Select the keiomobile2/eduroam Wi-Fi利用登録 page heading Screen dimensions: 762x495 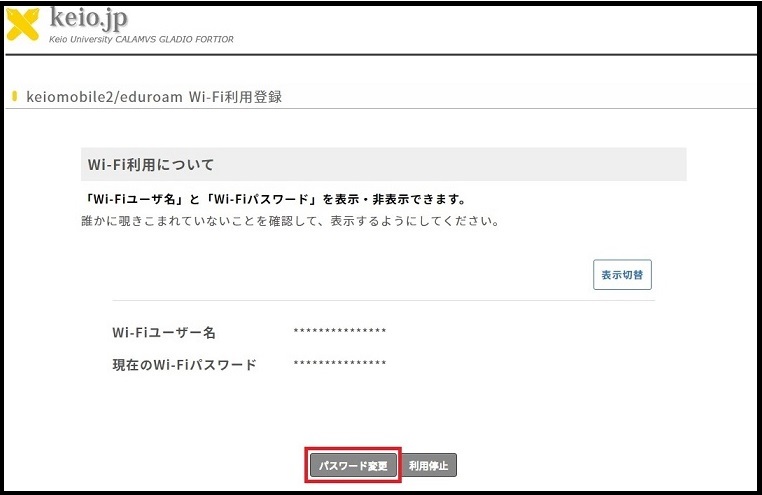coord(156,97)
